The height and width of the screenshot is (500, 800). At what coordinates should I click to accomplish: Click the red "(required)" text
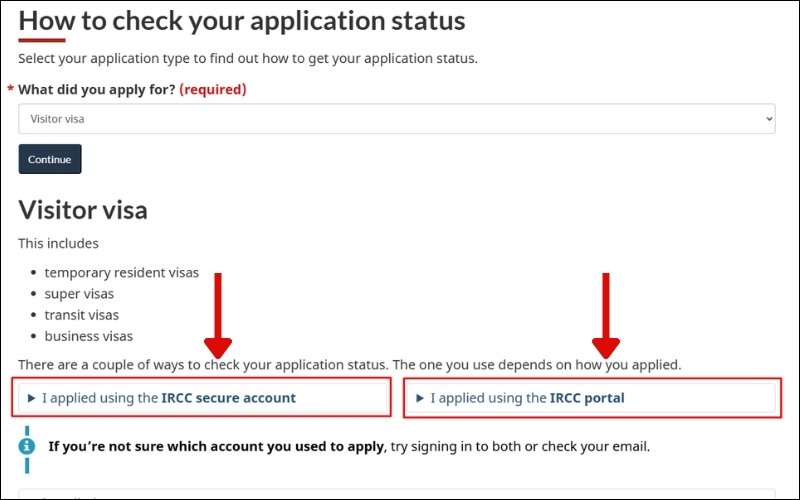[x=212, y=89]
